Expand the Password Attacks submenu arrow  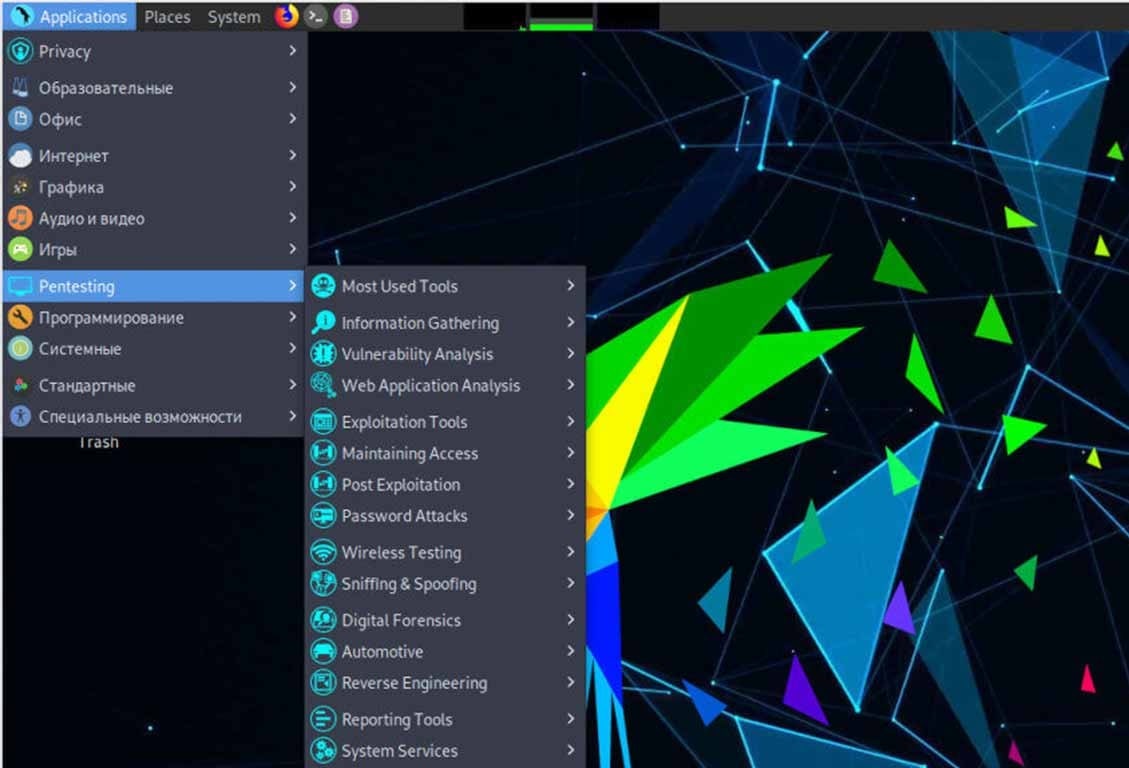(x=571, y=516)
